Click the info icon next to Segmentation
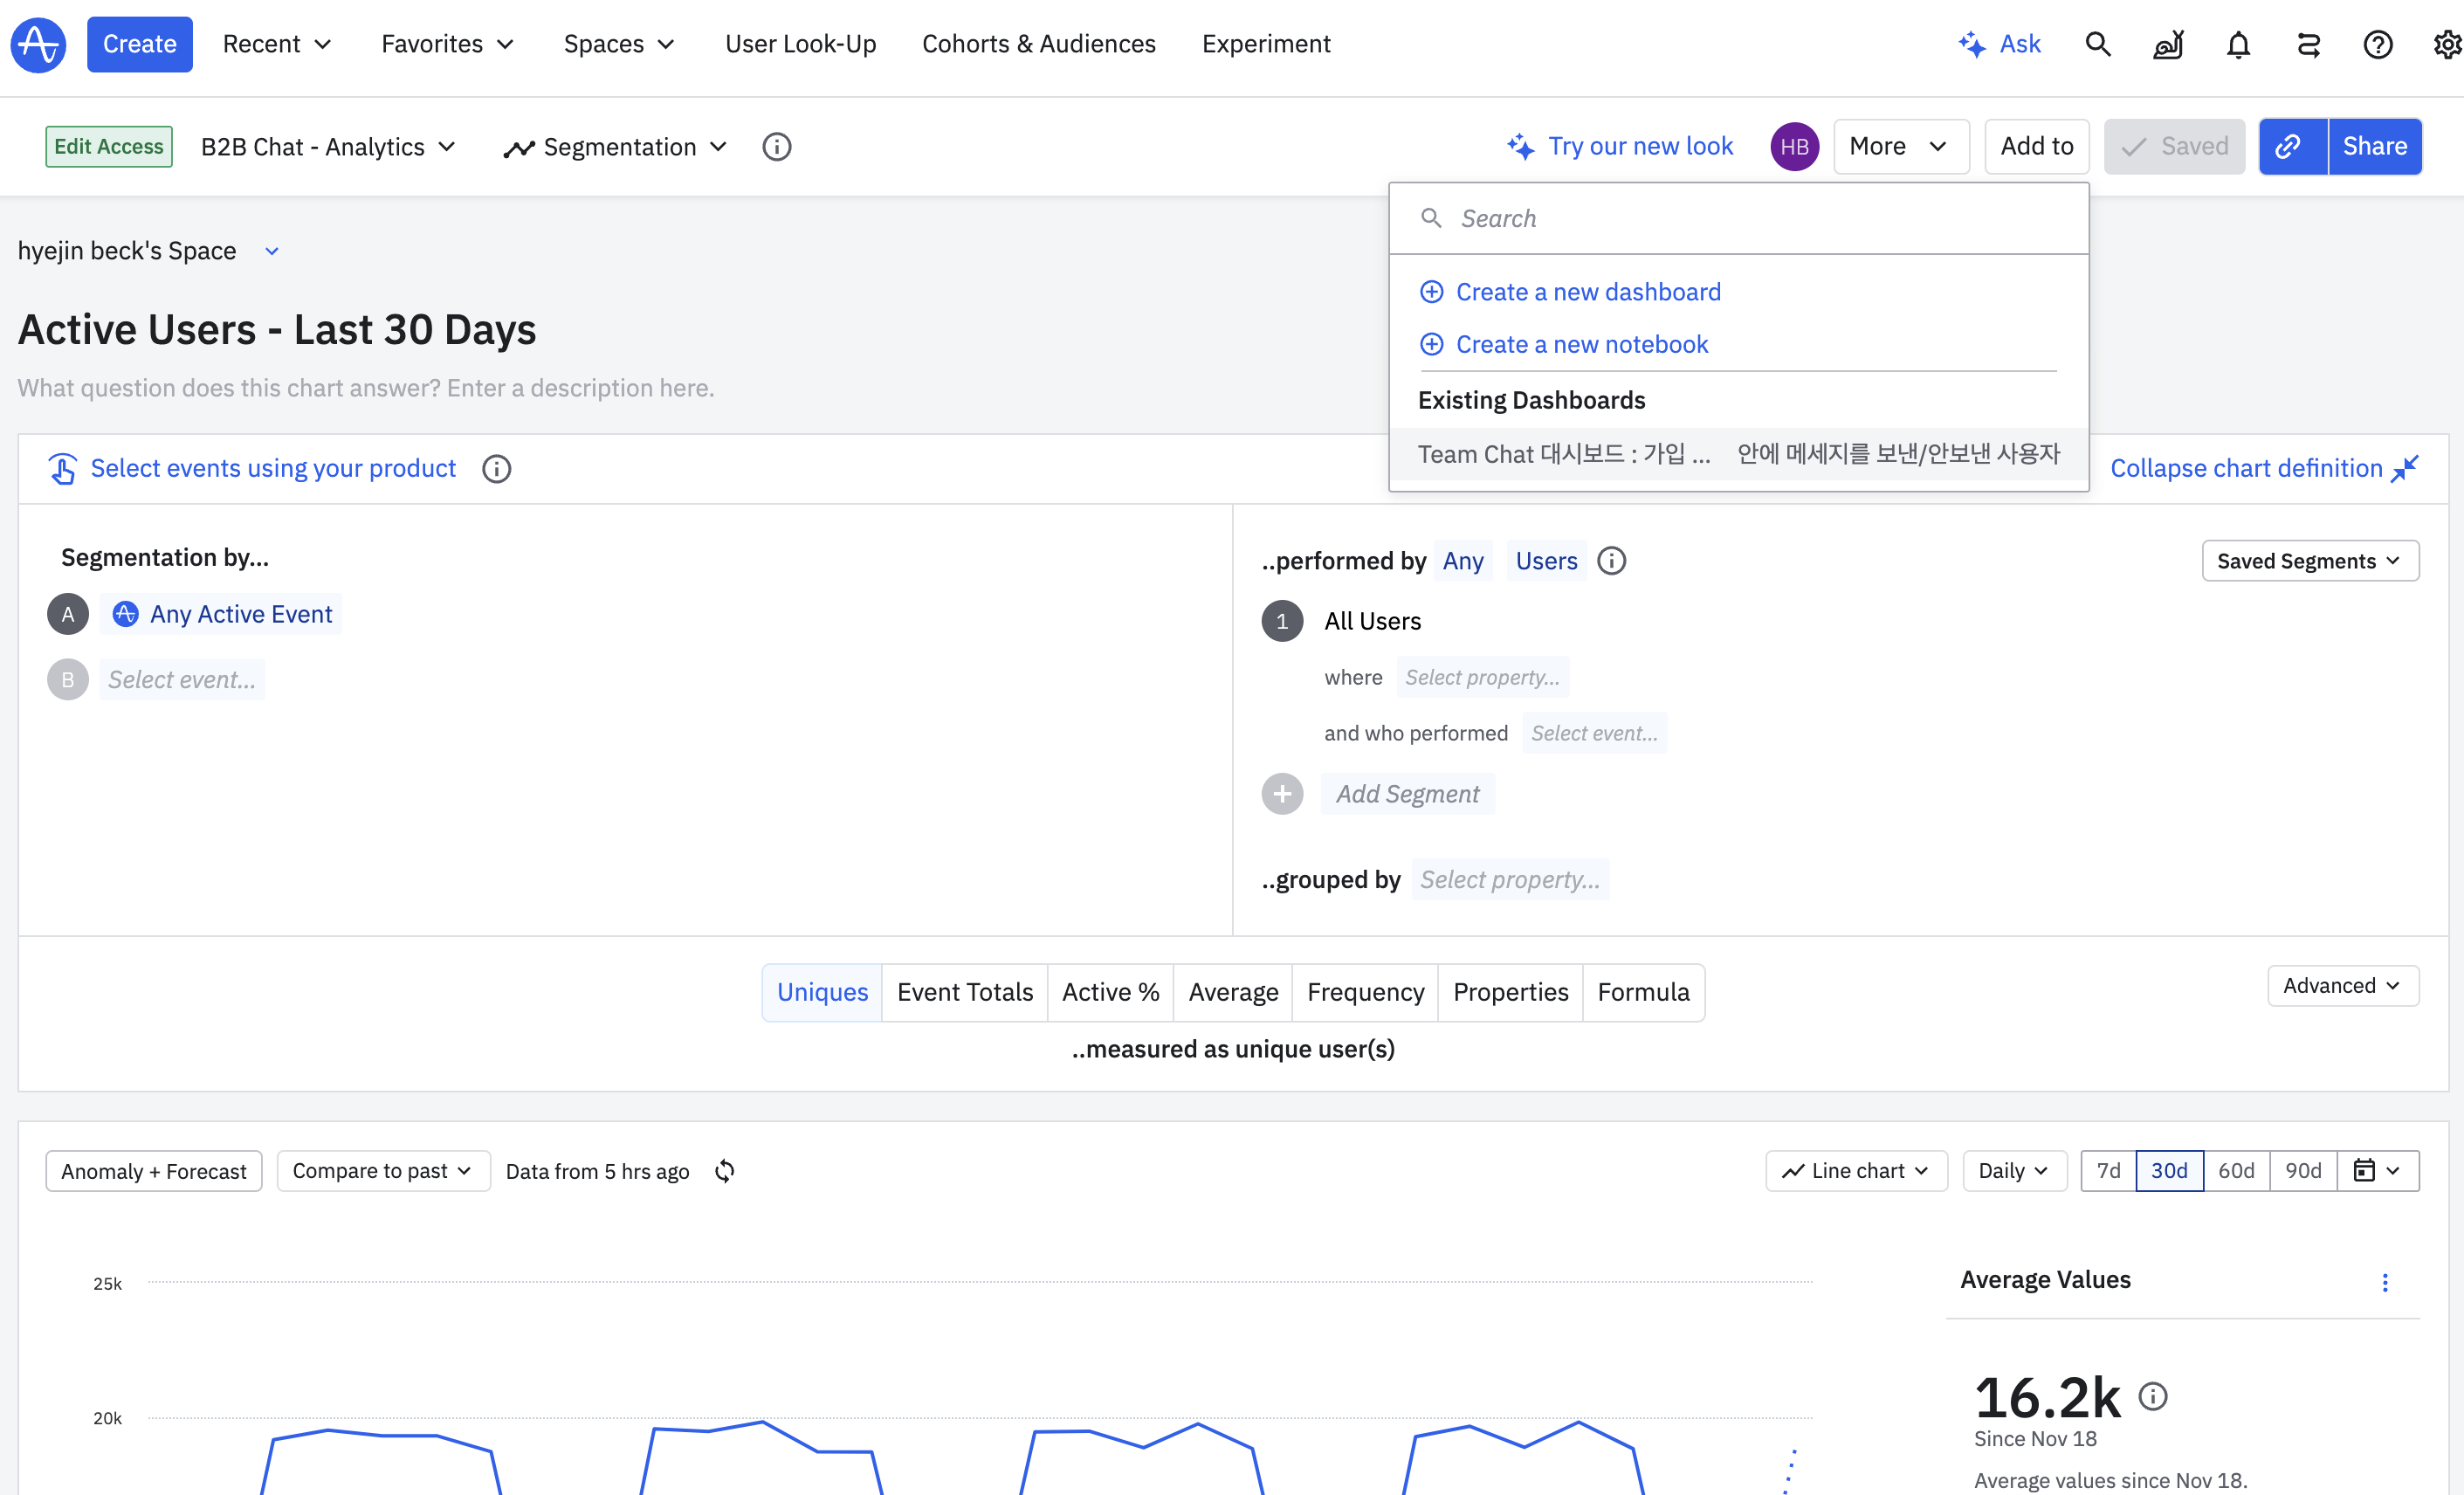This screenshot has width=2464, height=1495. point(776,147)
